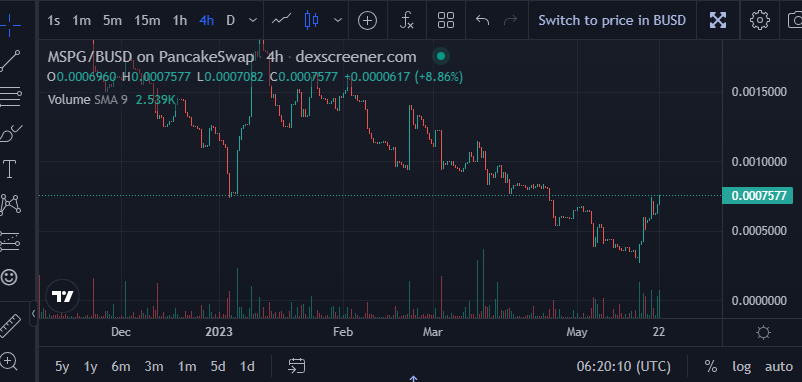Open the emoji icons tool
This screenshot has height=382, width=802.
9,277
